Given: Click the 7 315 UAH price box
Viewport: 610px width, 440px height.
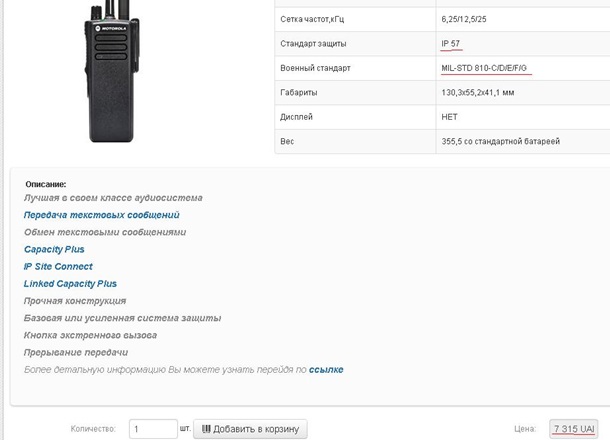Looking at the screenshot, I should 574,429.
